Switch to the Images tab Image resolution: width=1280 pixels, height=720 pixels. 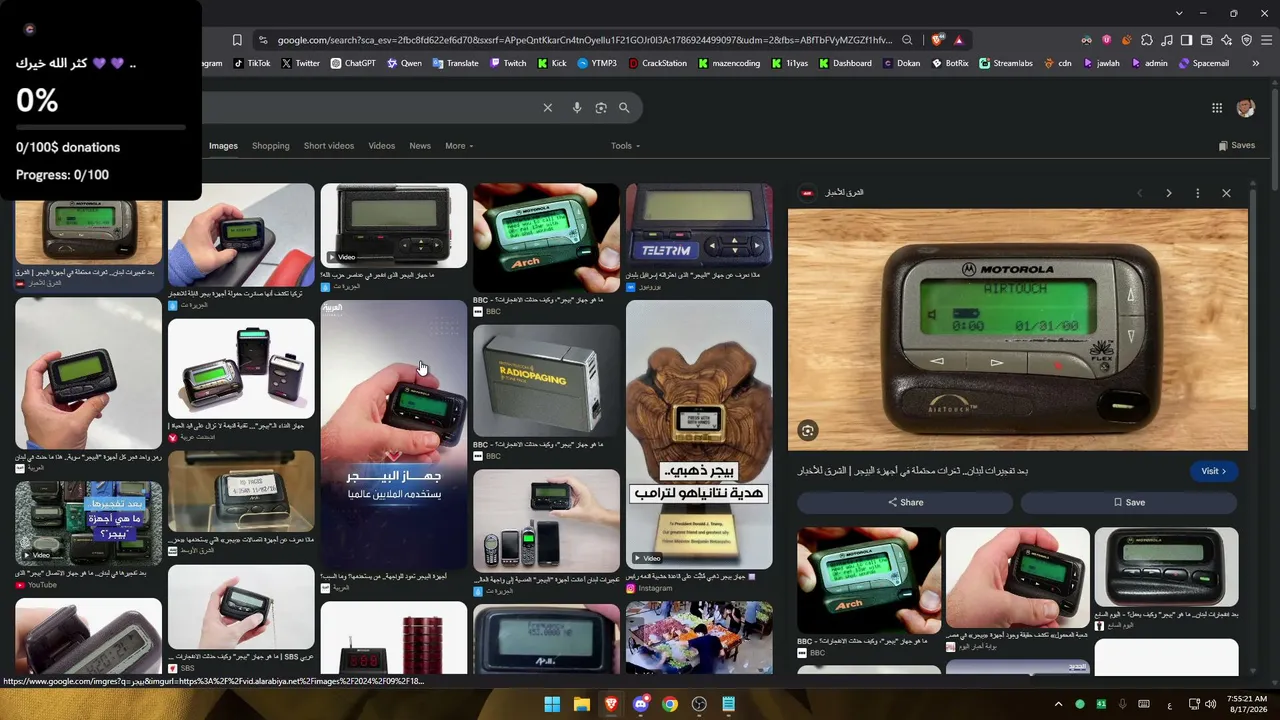point(223,146)
